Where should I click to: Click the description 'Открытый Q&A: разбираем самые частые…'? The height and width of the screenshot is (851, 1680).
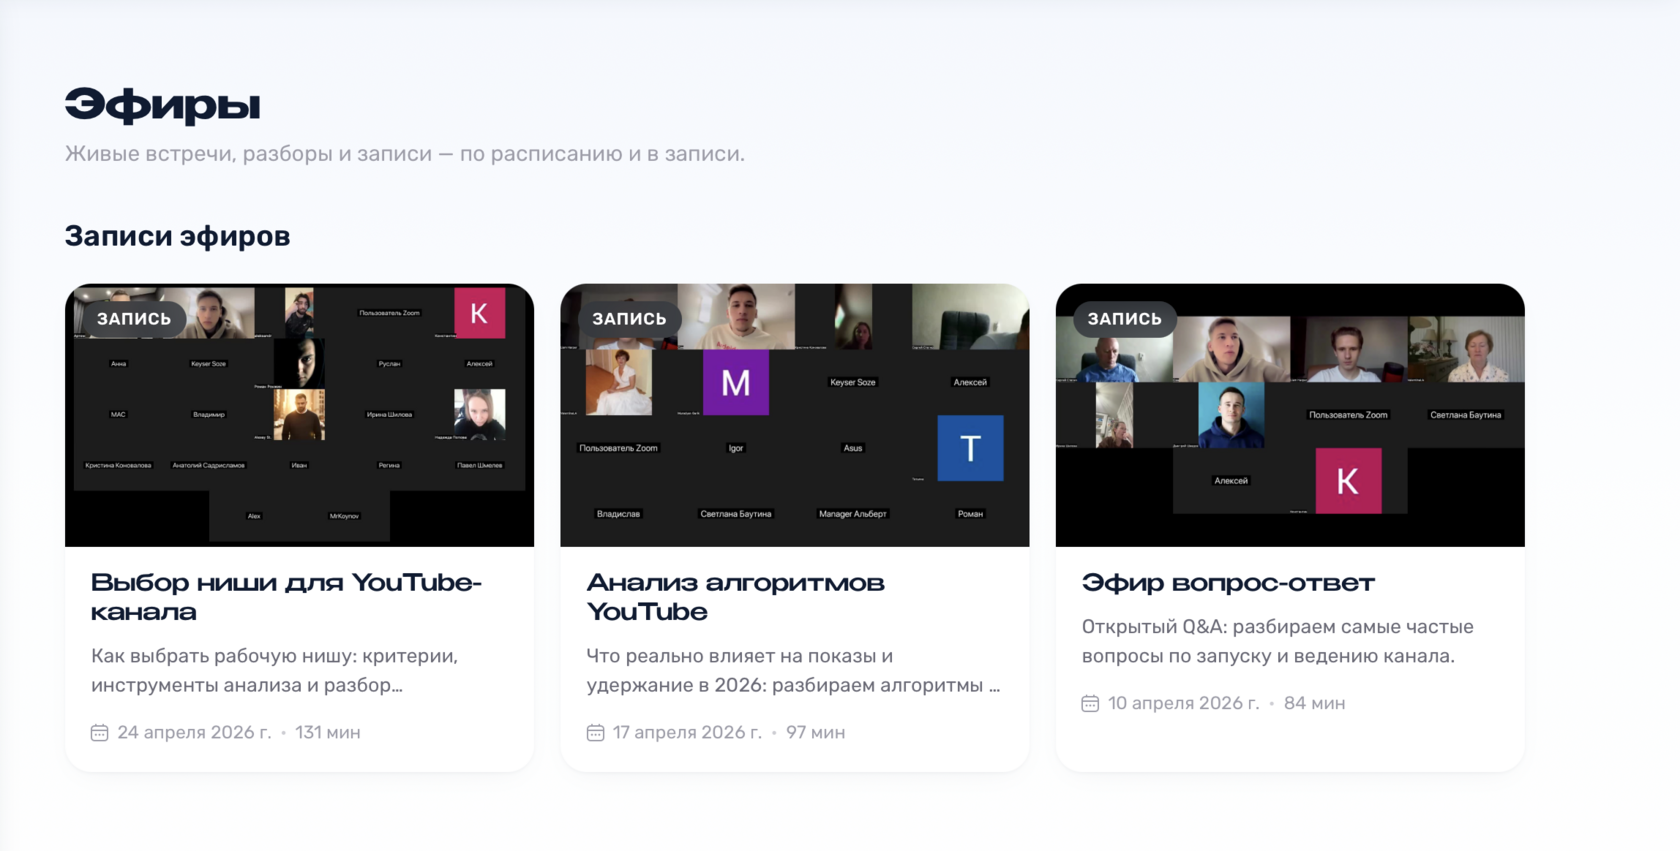1278,642
